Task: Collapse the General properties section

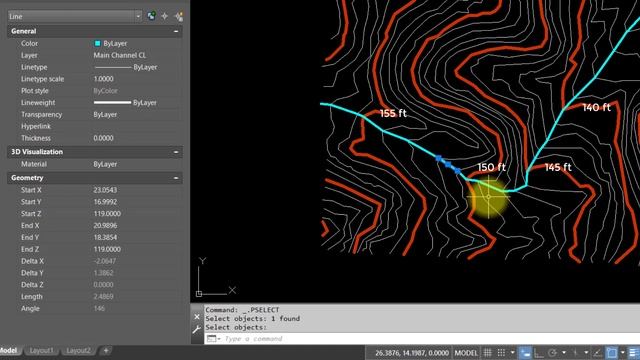Action: coord(176,31)
